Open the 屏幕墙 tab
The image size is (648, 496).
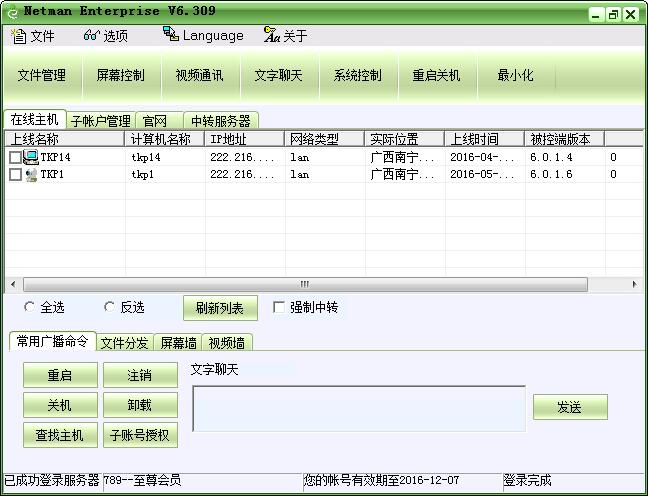(x=178, y=343)
